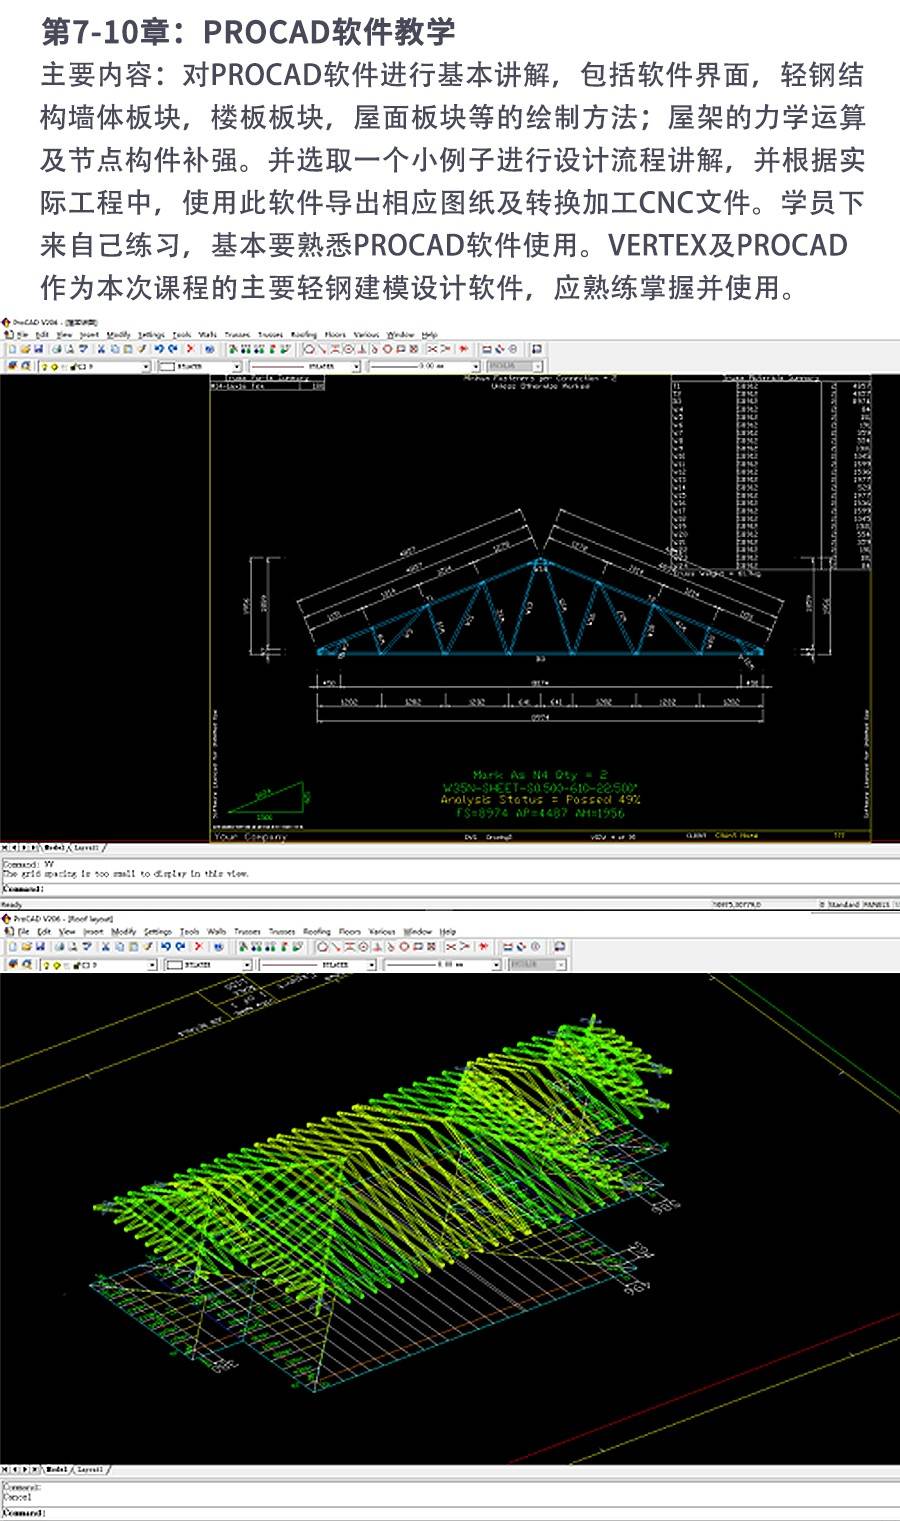Viewport: 900px width, 1521px height.
Task: Open the Walls menu in the Roof layout window
Action: tap(216, 932)
